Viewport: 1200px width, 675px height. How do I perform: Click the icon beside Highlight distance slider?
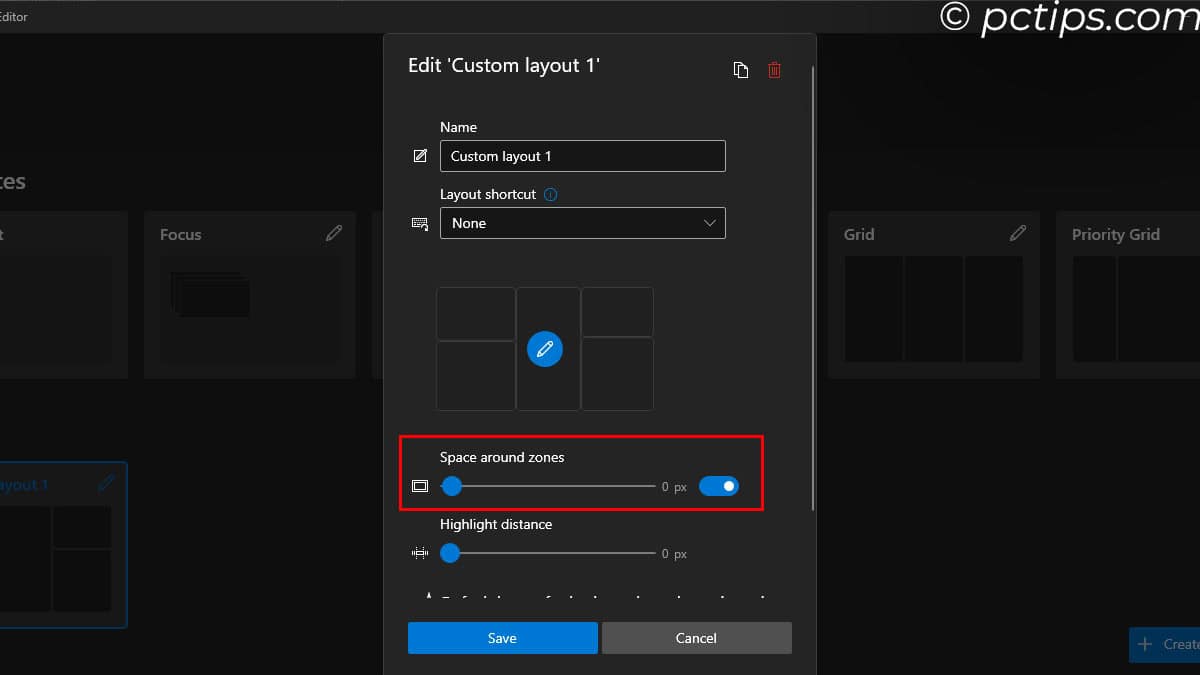[x=420, y=552]
